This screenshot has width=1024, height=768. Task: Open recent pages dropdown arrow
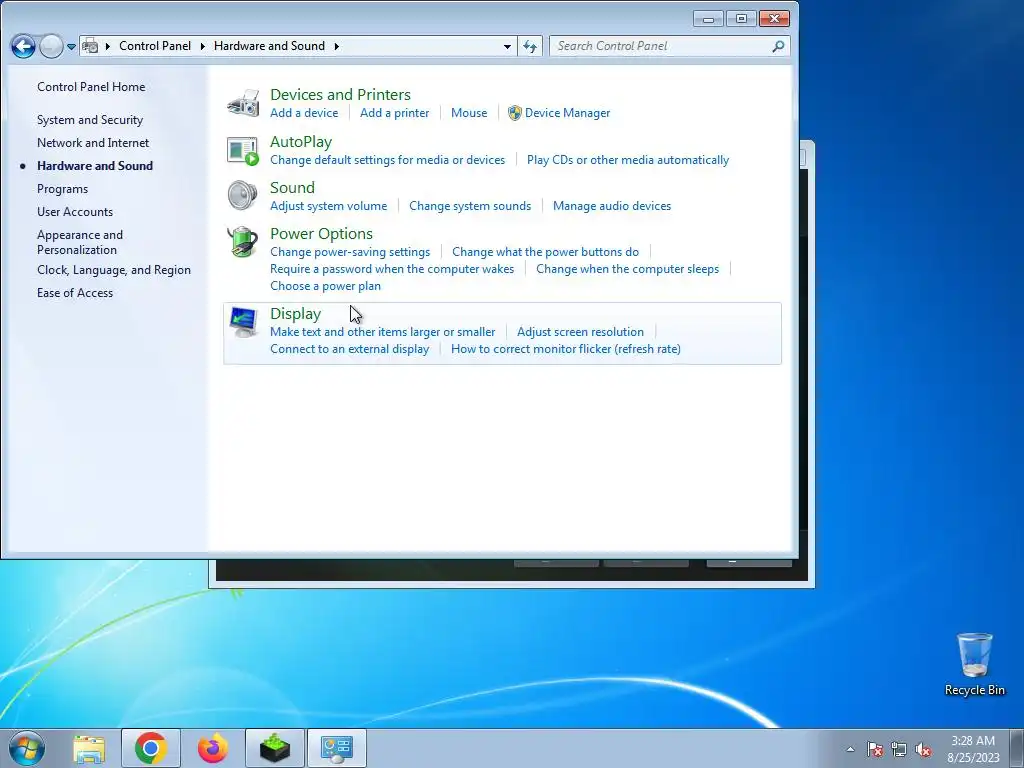coord(71,46)
